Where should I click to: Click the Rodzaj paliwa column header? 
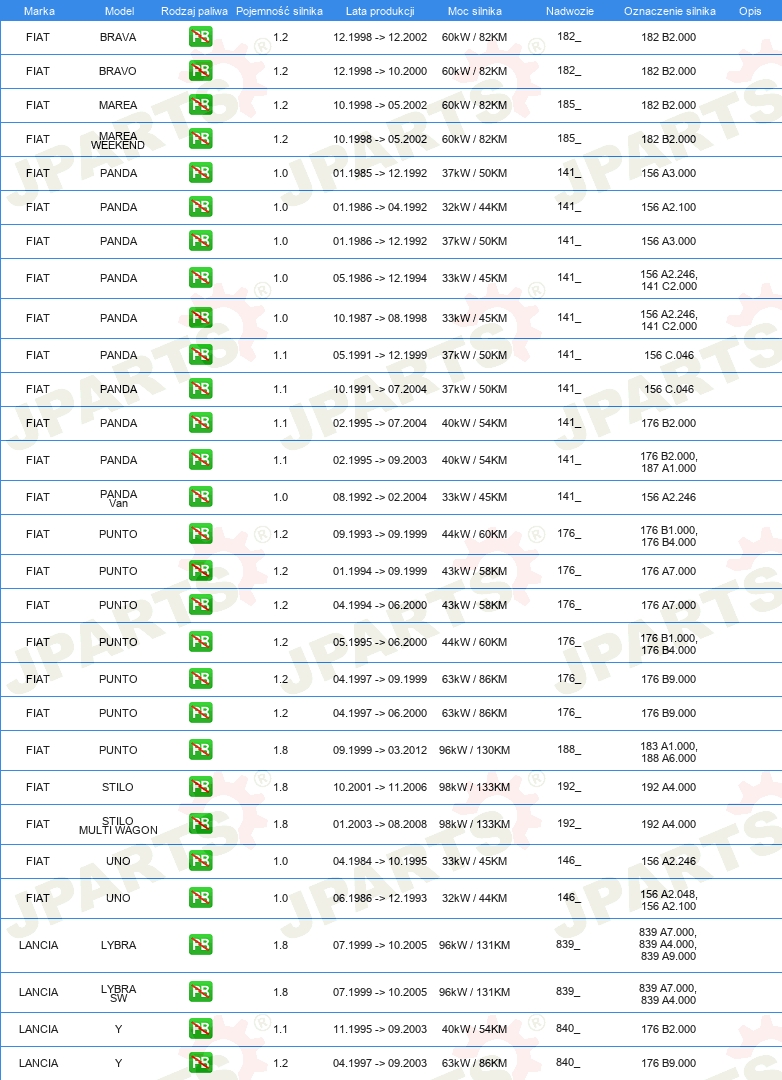(194, 11)
